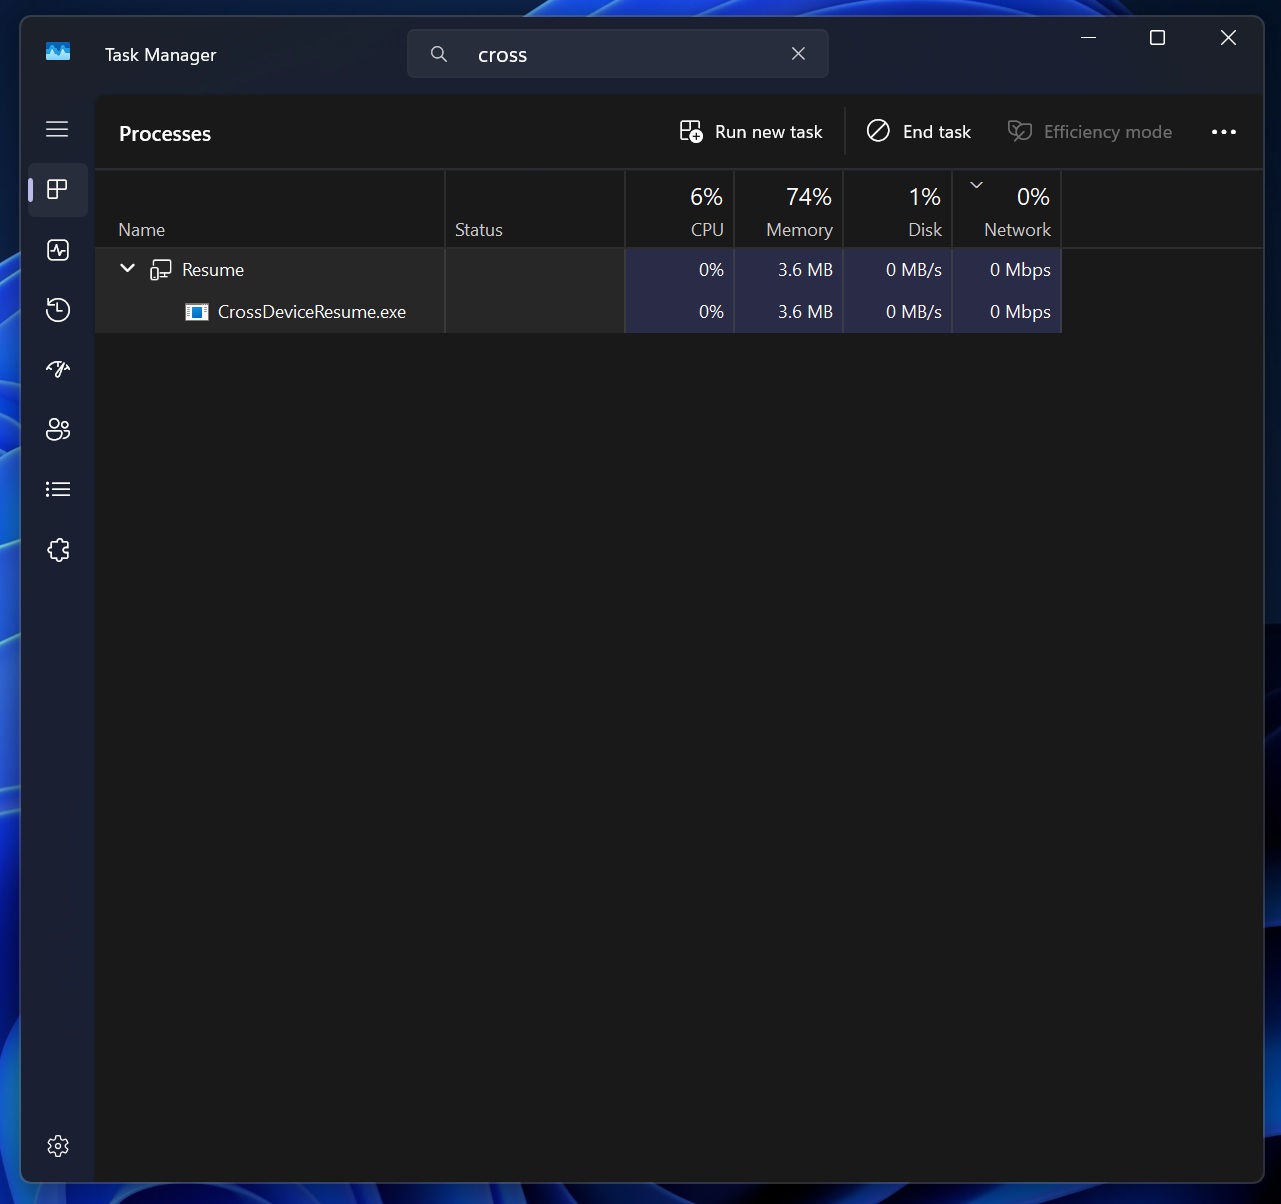Open the more options ellipsis menu
The width and height of the screenshot is (1281, 1204).
(1224, 131)
